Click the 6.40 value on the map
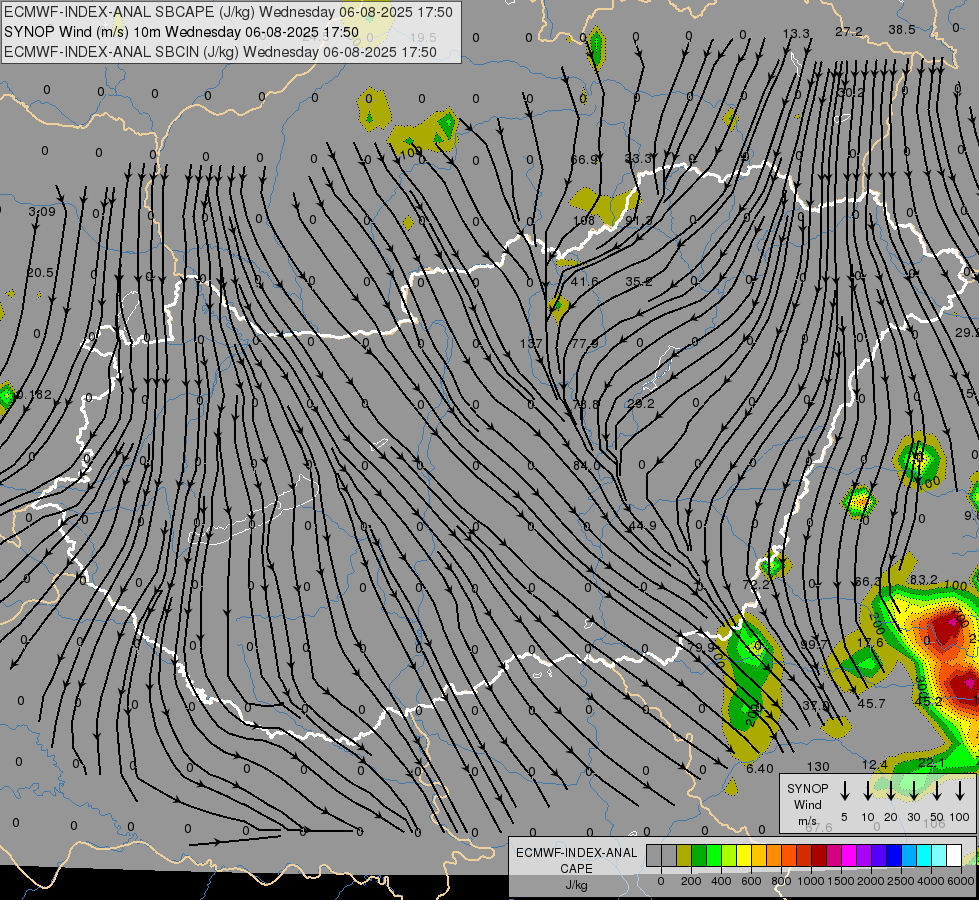Image resolution: width=979 pixels, height=900 pixels. pyautogui.click(x=760, y=769)
